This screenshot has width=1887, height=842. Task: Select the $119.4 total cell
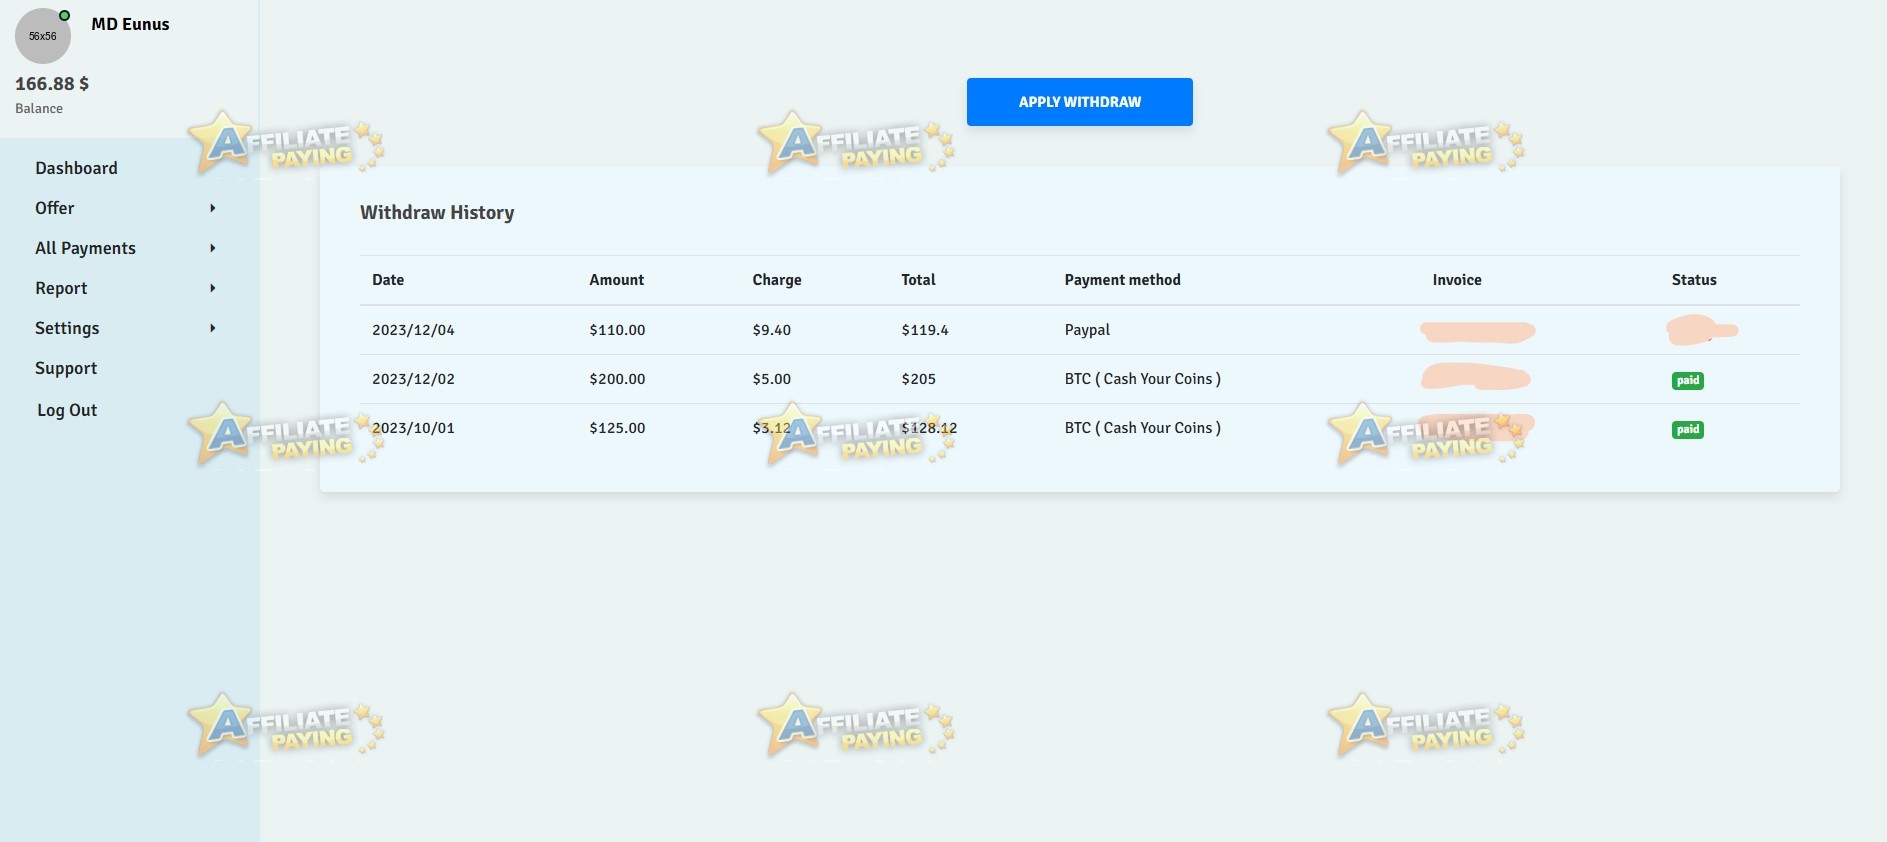[925, 330]
